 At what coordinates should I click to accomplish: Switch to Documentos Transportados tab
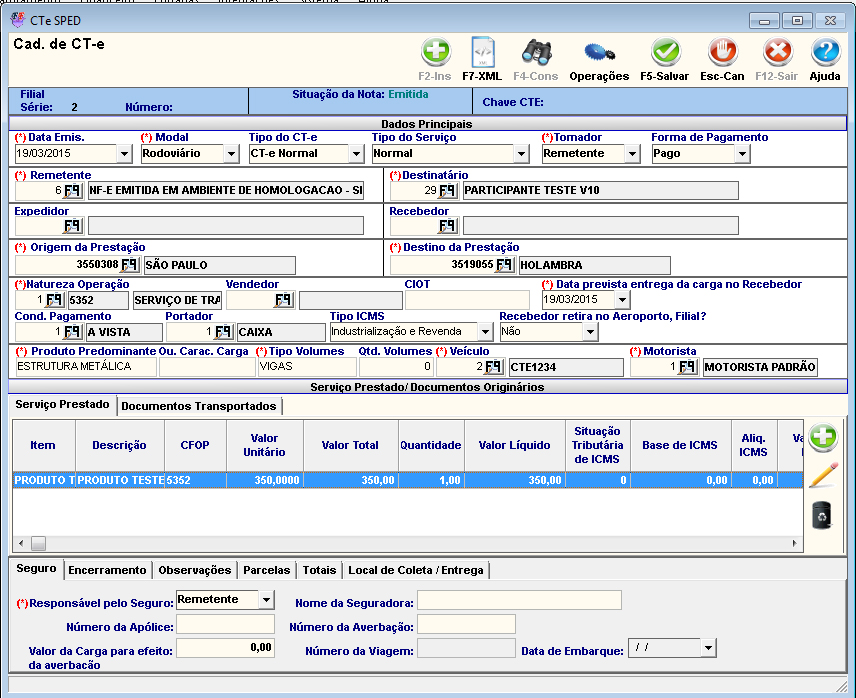[199, 406]
